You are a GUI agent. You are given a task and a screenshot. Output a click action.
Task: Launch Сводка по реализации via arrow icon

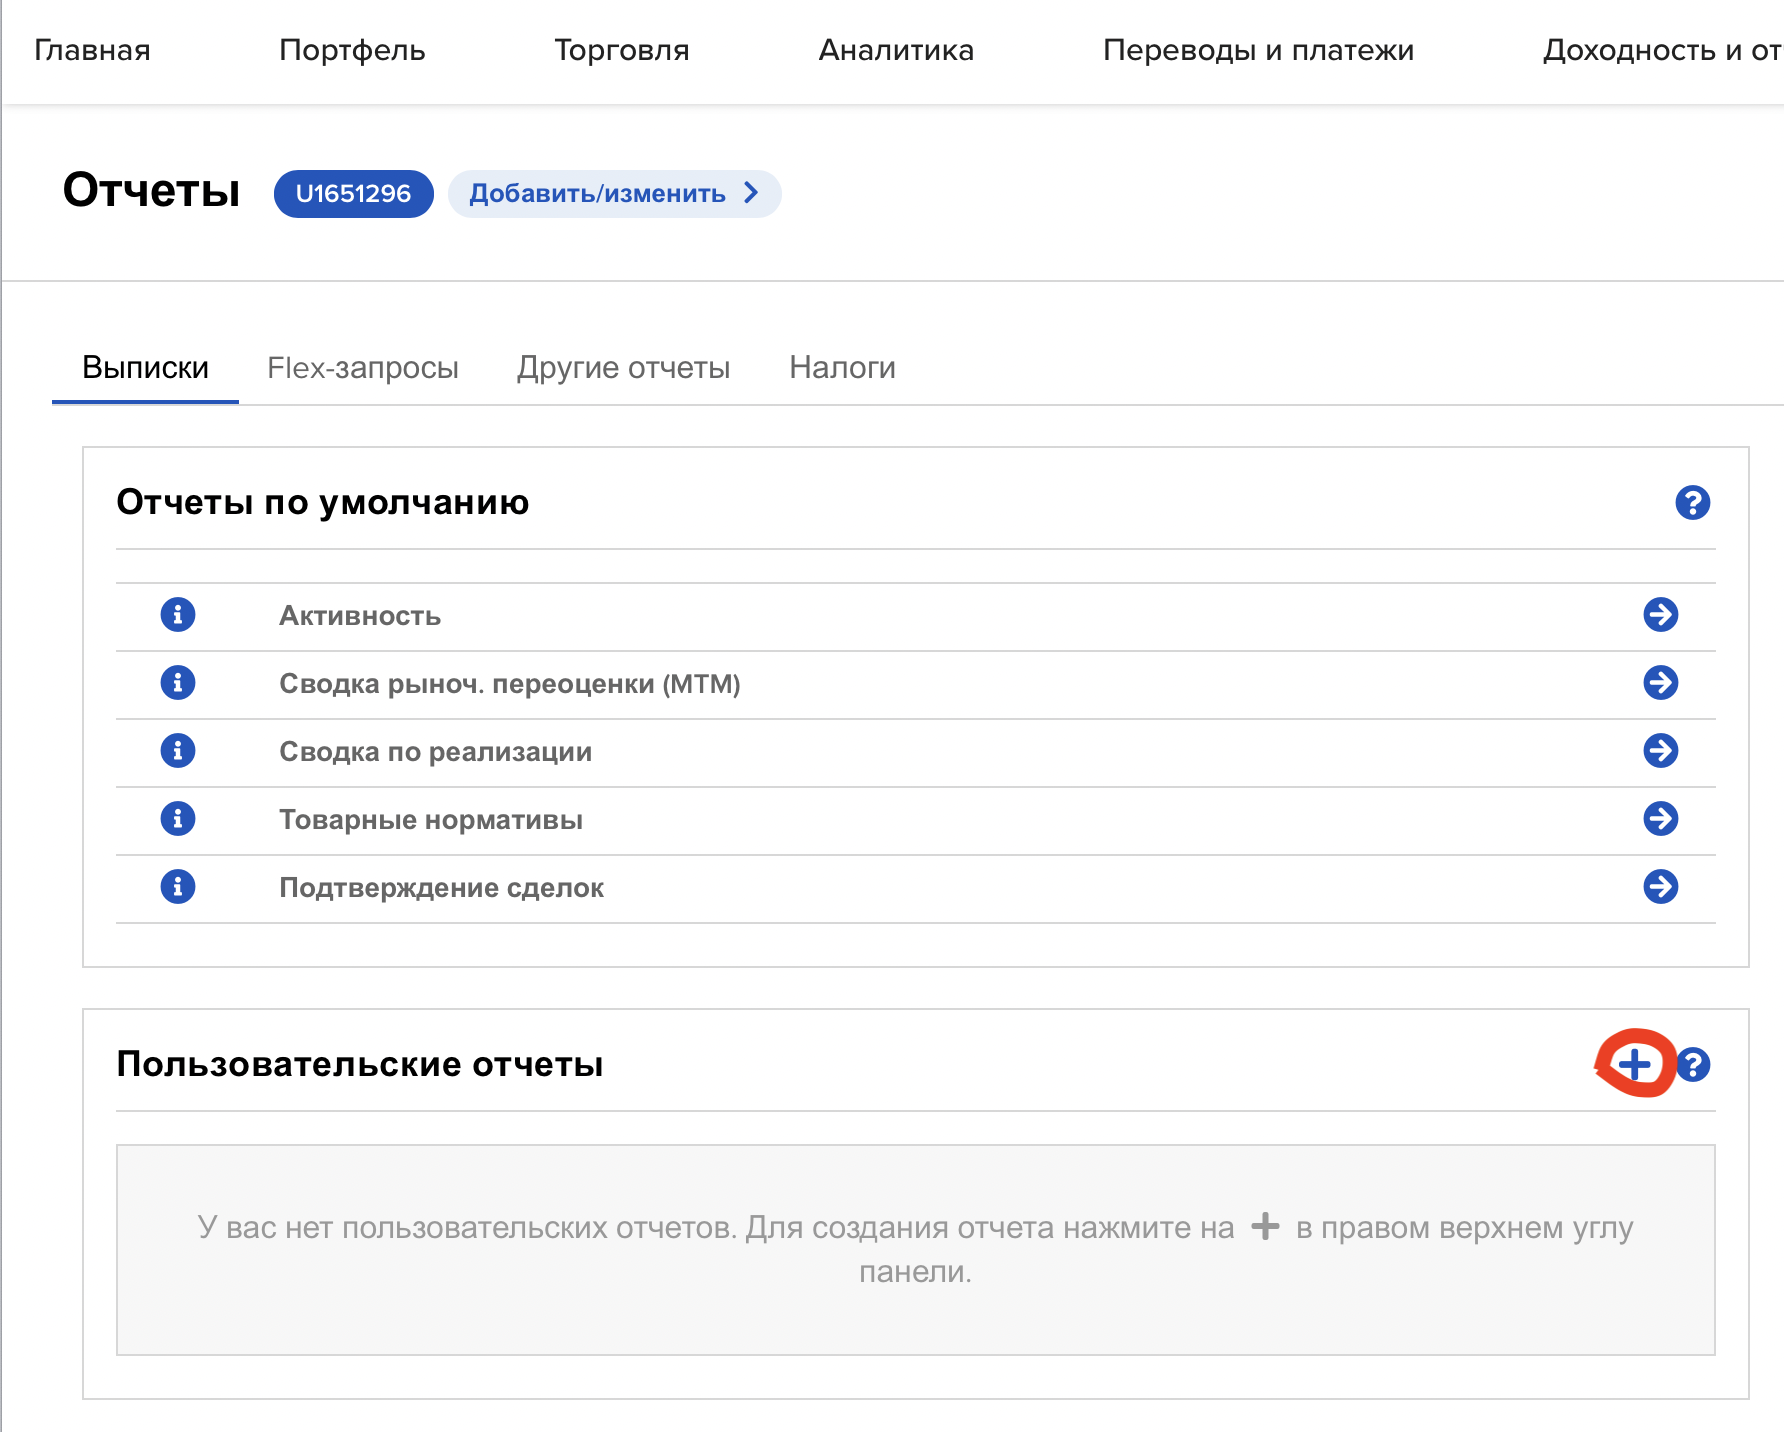[1661, 750]
